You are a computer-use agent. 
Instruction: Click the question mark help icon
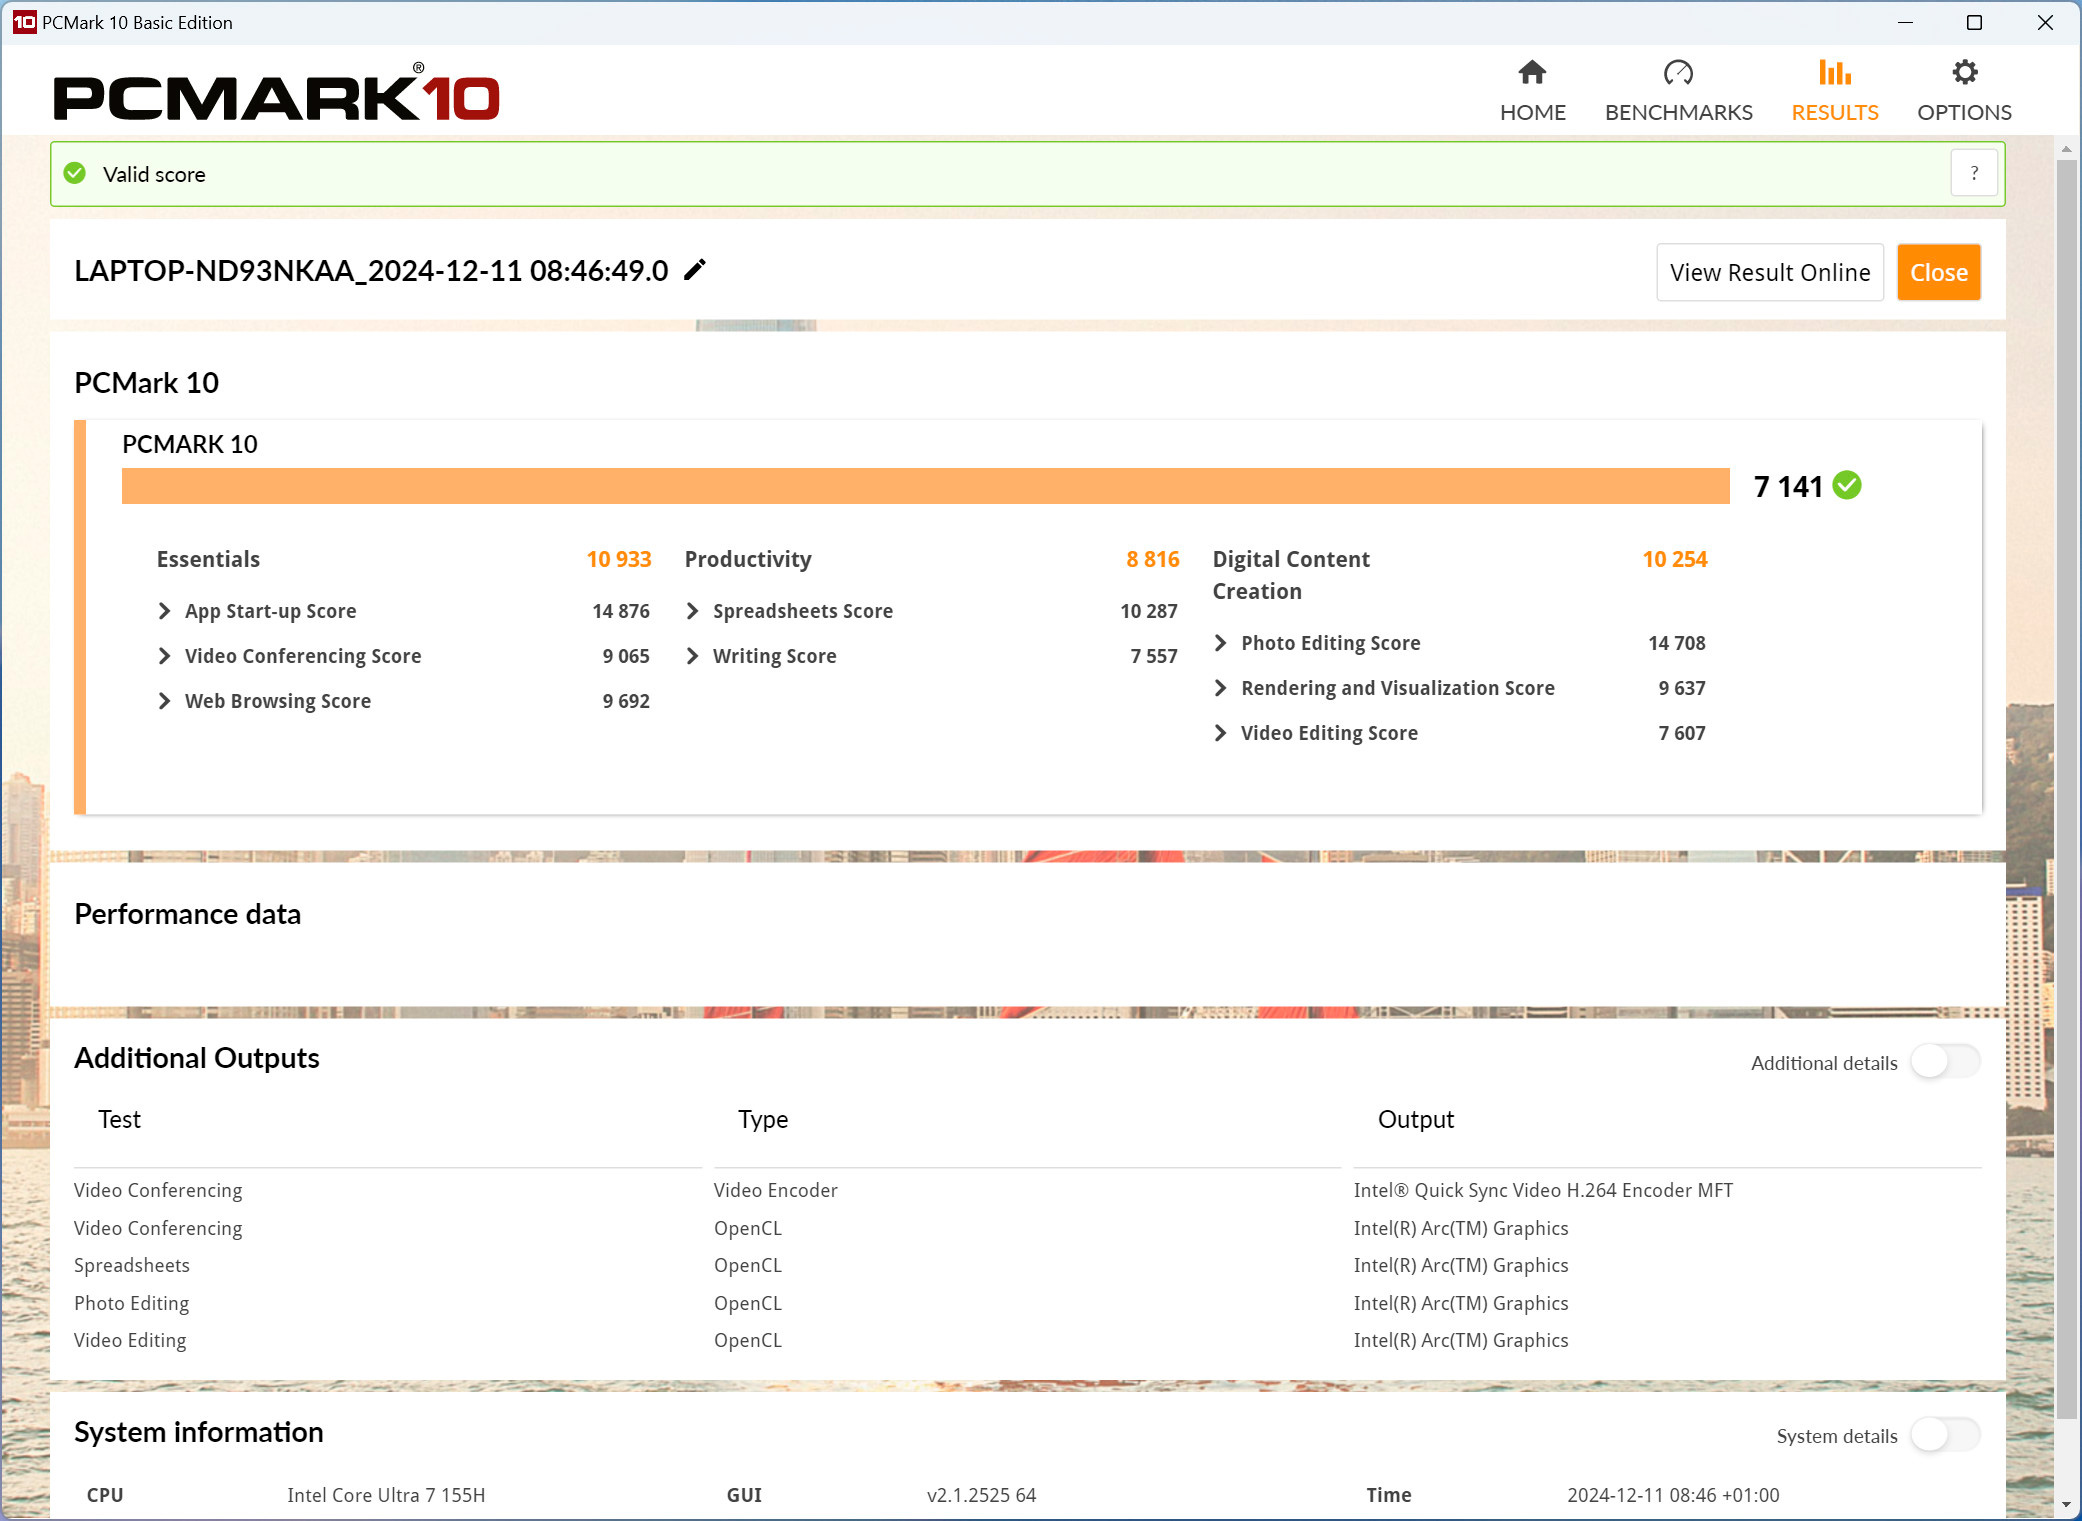pos(1974,174)
